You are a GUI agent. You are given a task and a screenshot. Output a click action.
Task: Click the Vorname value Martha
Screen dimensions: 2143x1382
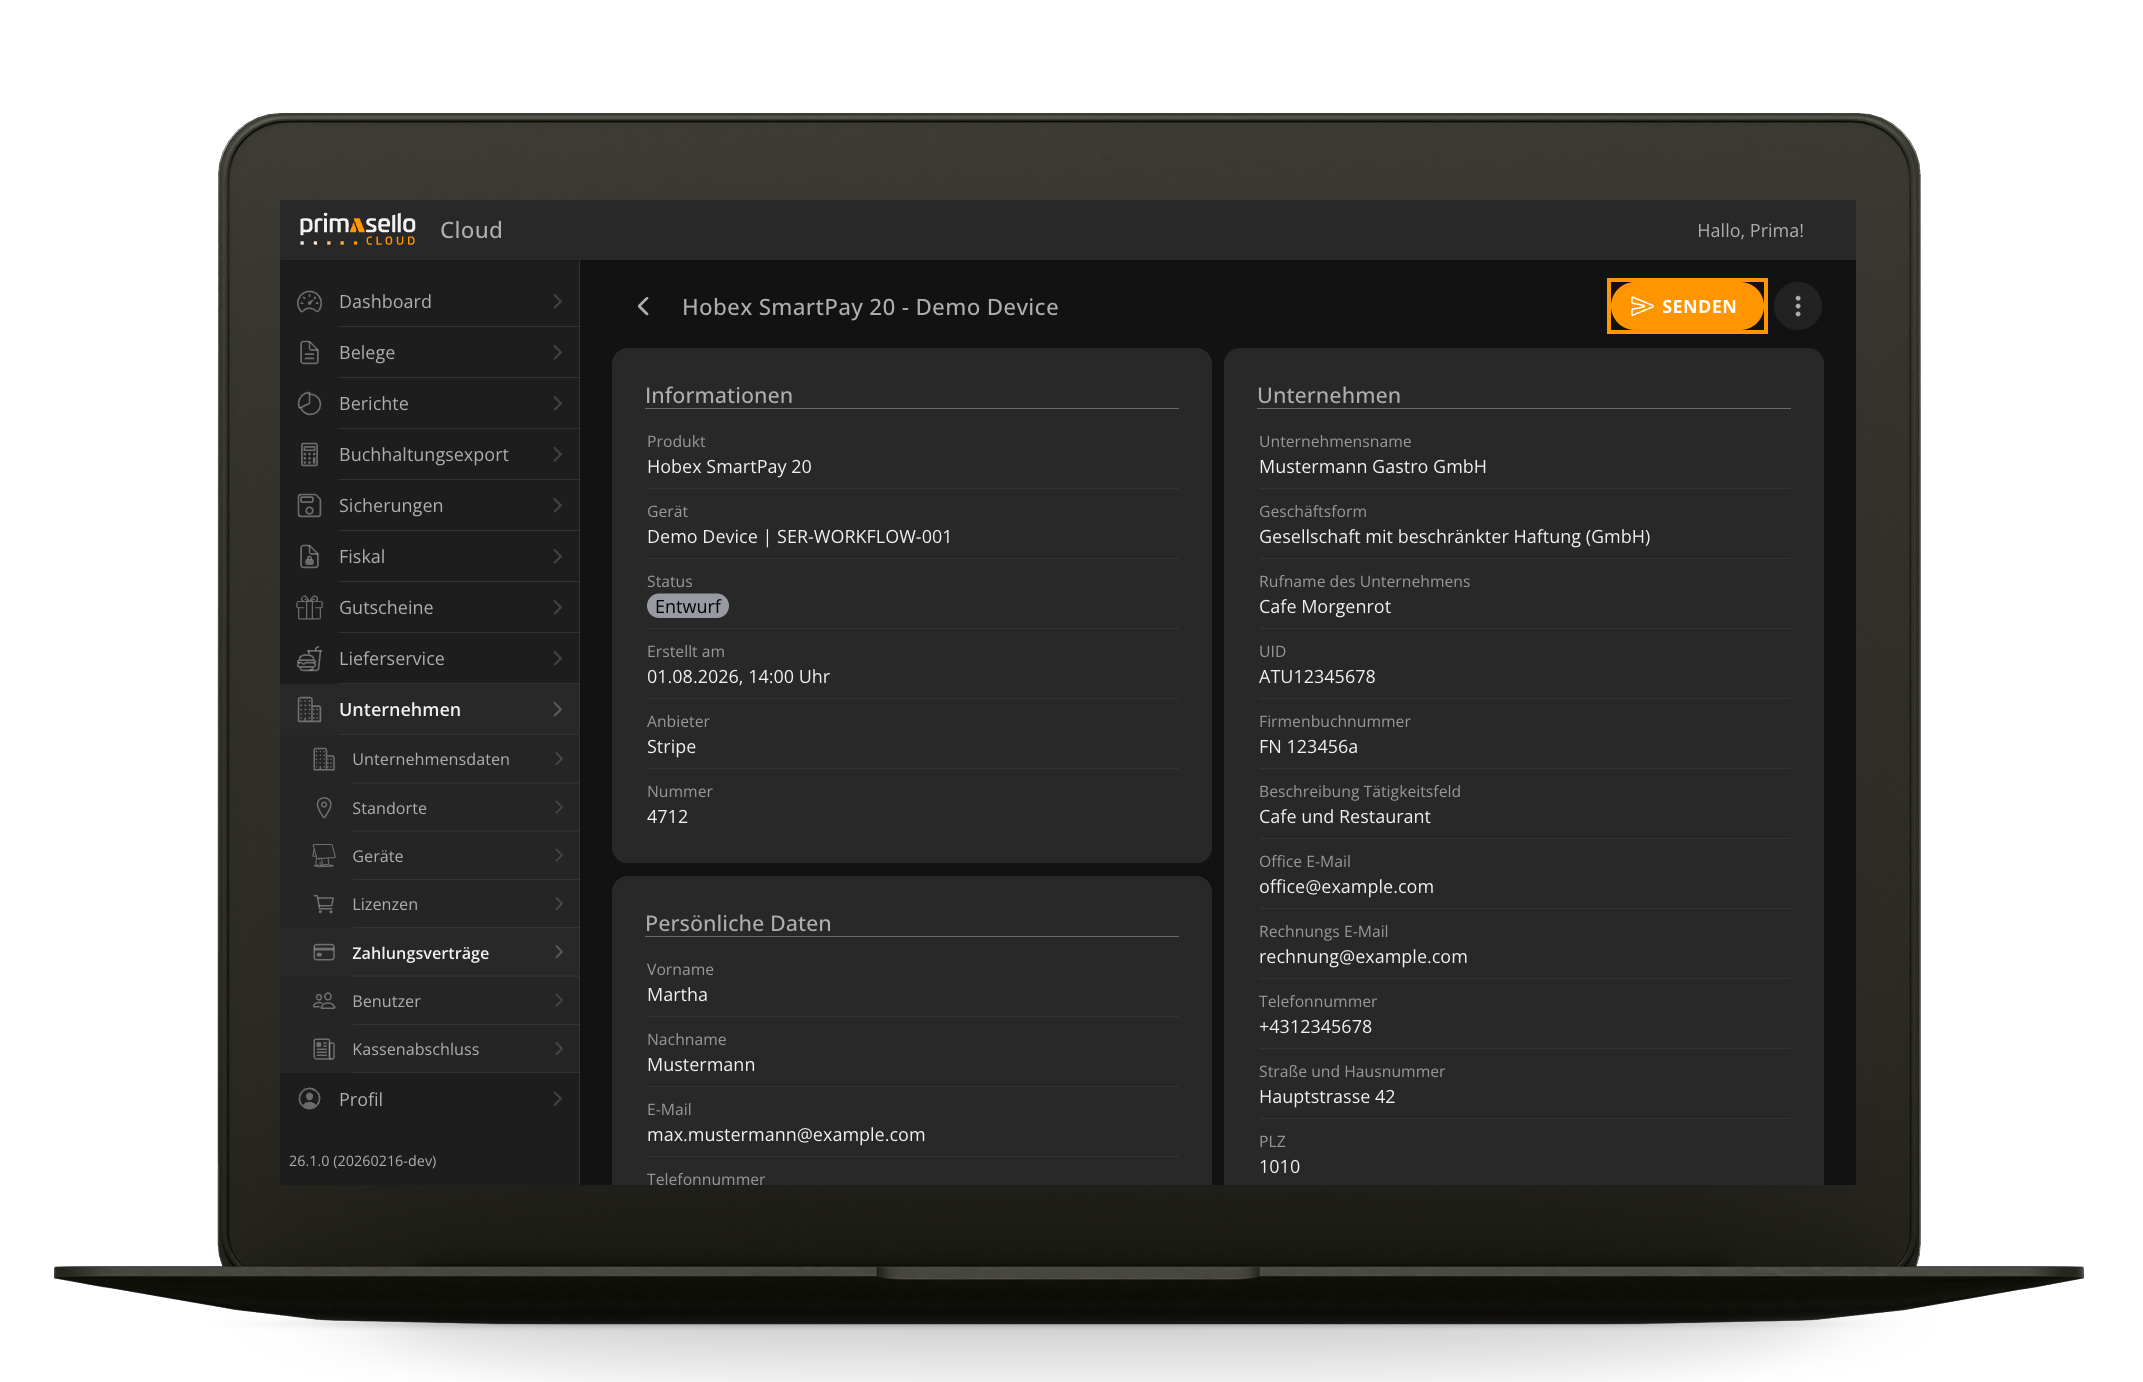(x=677, y=994)
